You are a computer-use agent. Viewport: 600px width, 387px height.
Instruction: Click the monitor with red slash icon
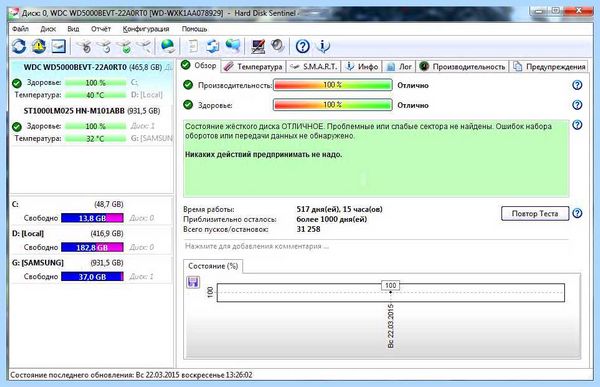pyautogui.click(x=258, y=46)
